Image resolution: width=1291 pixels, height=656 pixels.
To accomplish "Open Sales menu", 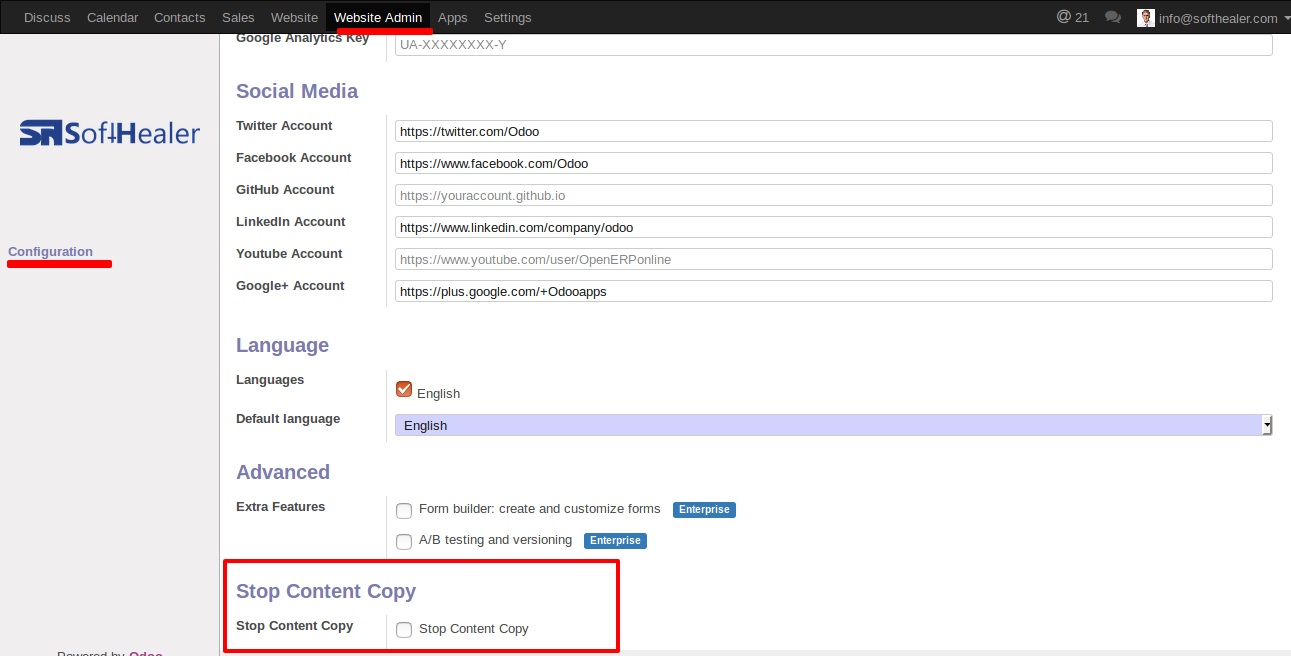I will coord(238,18).
